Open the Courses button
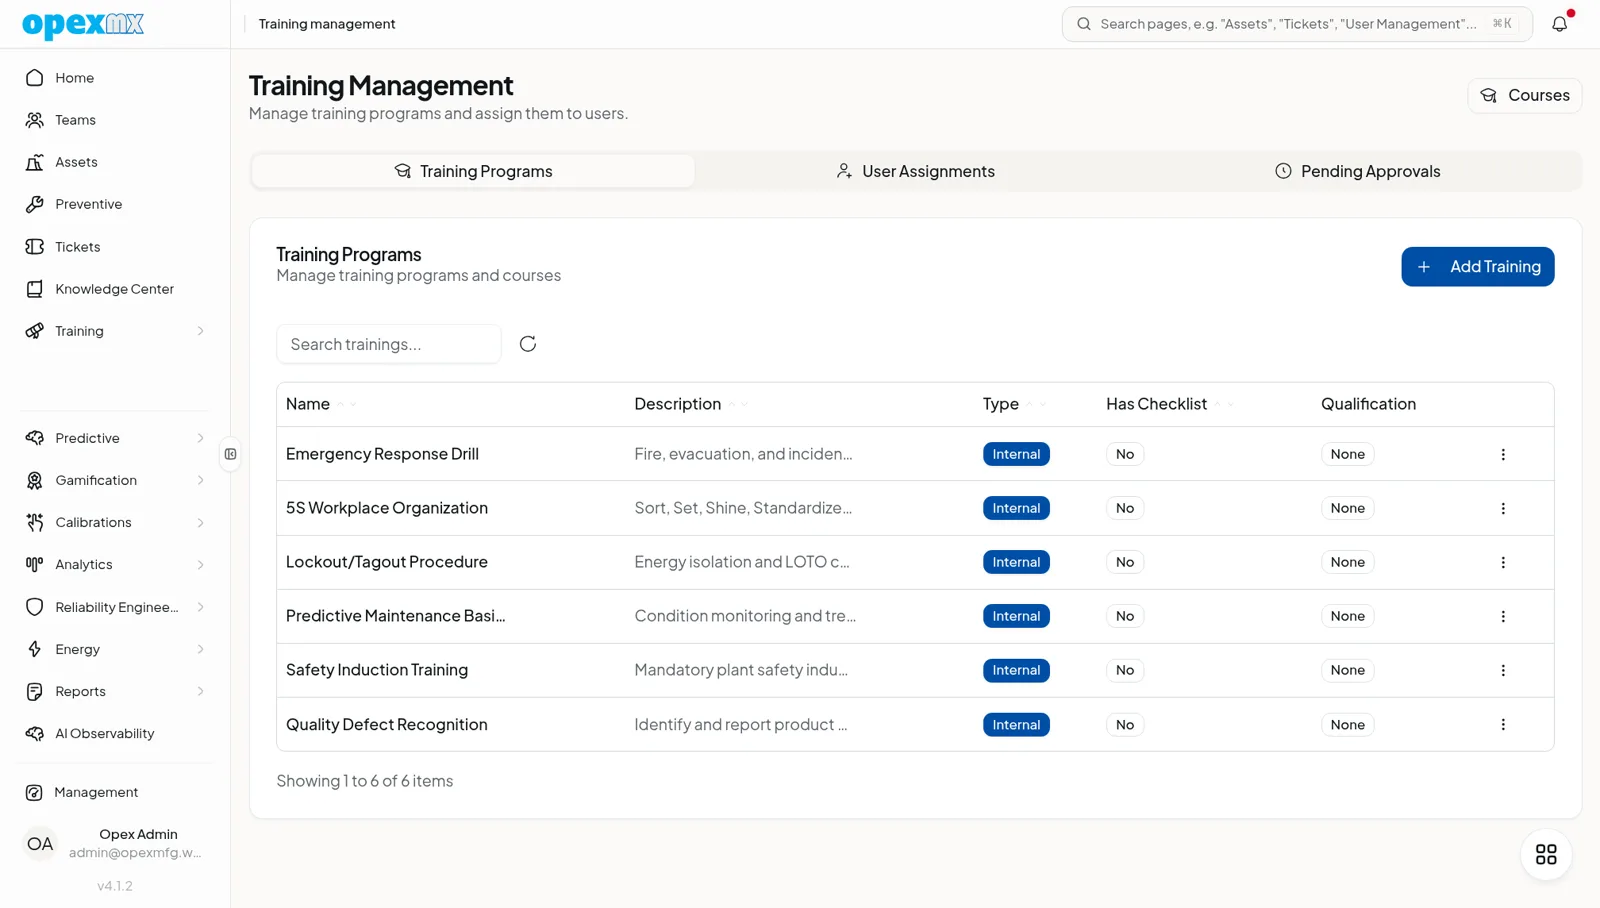This screenshot has width=1600, height=908. pos(1524,95)
